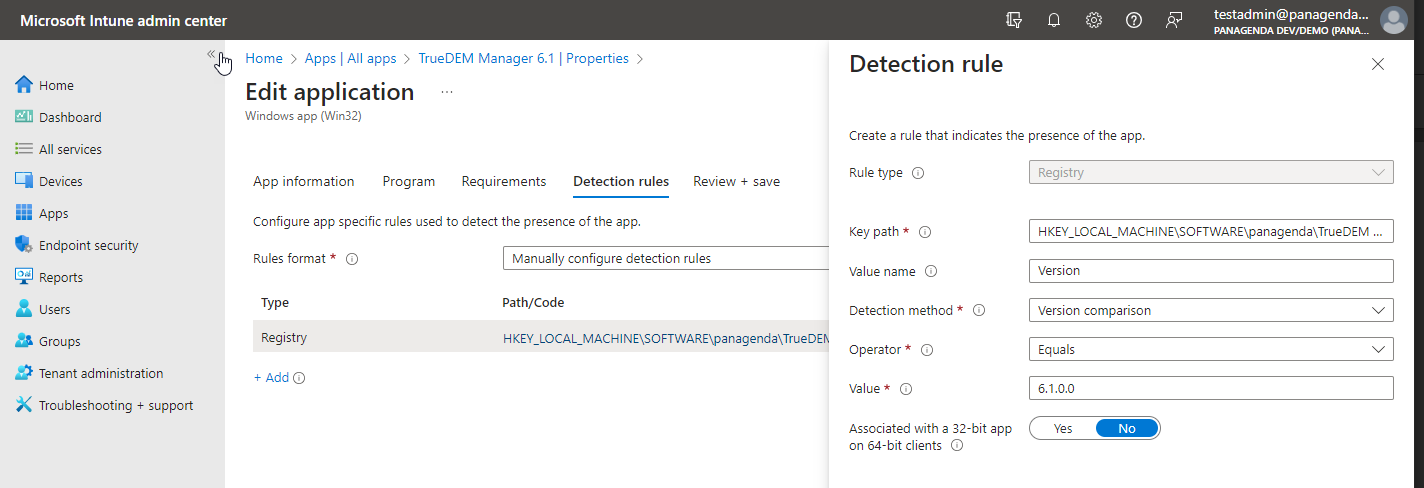The width and height of the screenshot is (1424, 488).
Task: Expand the Detection method dropdown
Action: pos(1210,310)
